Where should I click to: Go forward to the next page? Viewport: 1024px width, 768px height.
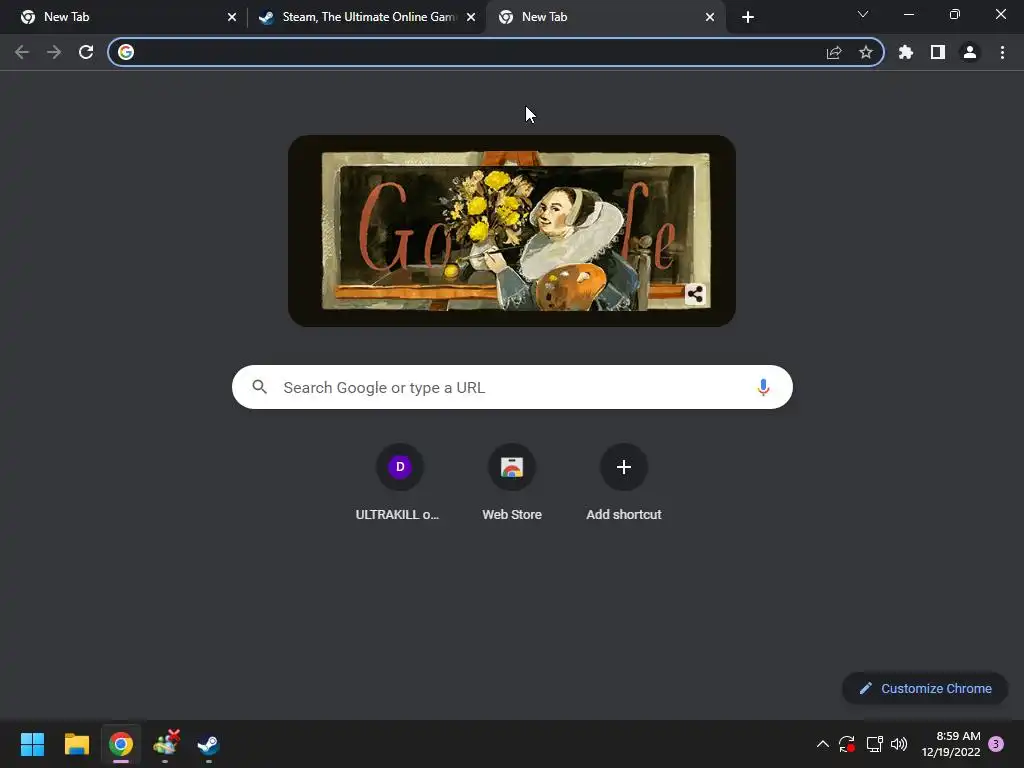tap(54, 52)
